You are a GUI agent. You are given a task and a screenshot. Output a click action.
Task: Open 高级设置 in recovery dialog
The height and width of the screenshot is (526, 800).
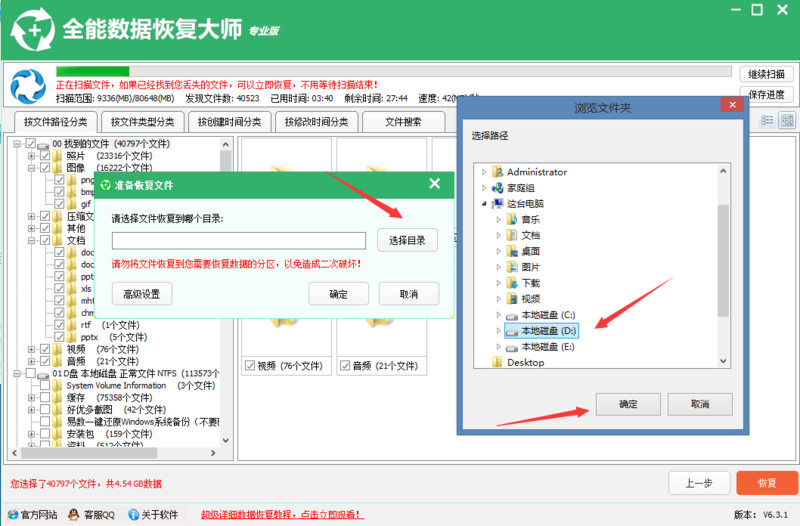142,294
